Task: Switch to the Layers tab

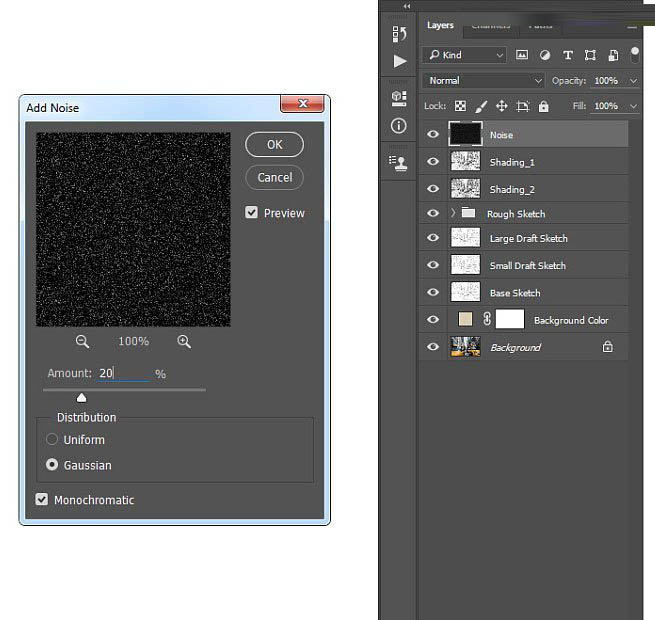Action: pyautogui.click(x=440, y=25)
